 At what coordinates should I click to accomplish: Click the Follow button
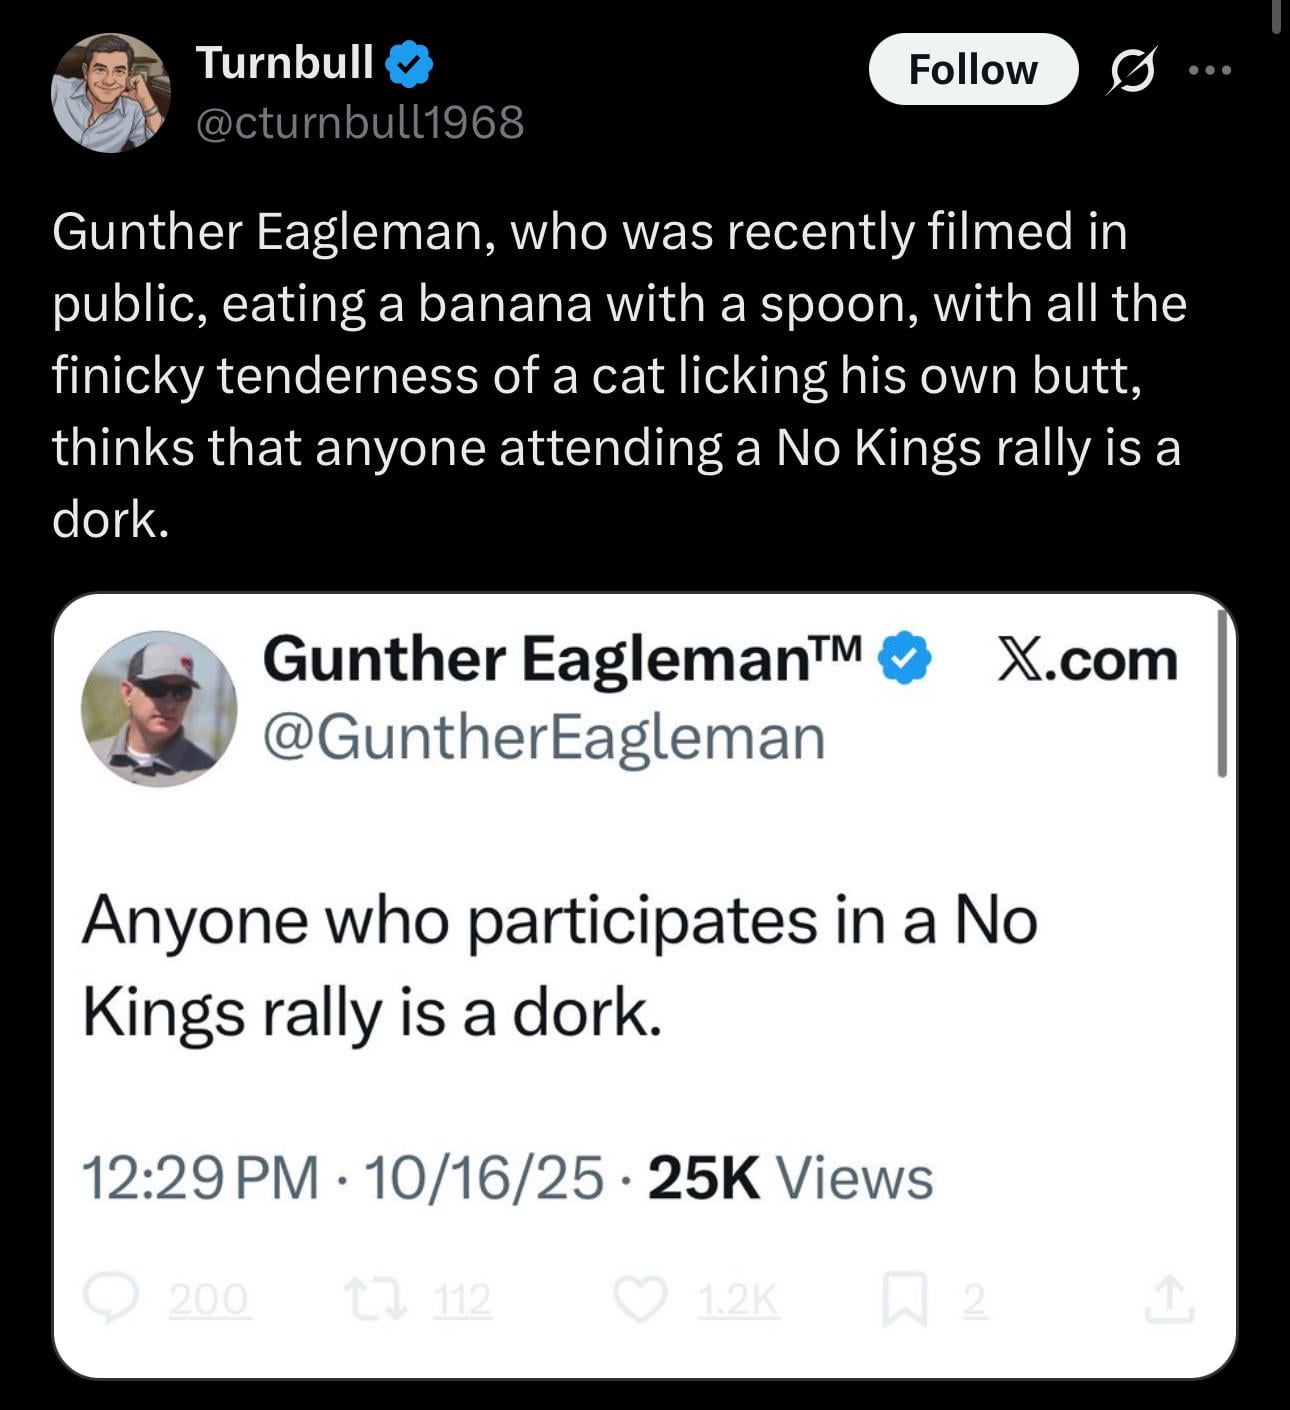pyautogui.click(x=972, y=70)
